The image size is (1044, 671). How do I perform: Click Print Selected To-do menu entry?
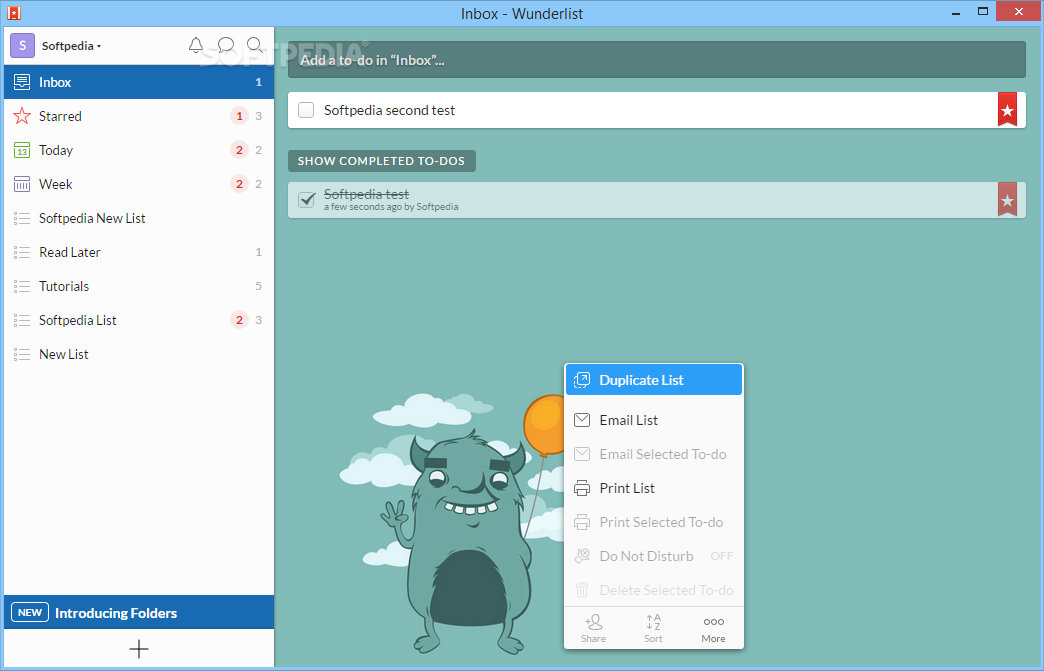[654, 522]
